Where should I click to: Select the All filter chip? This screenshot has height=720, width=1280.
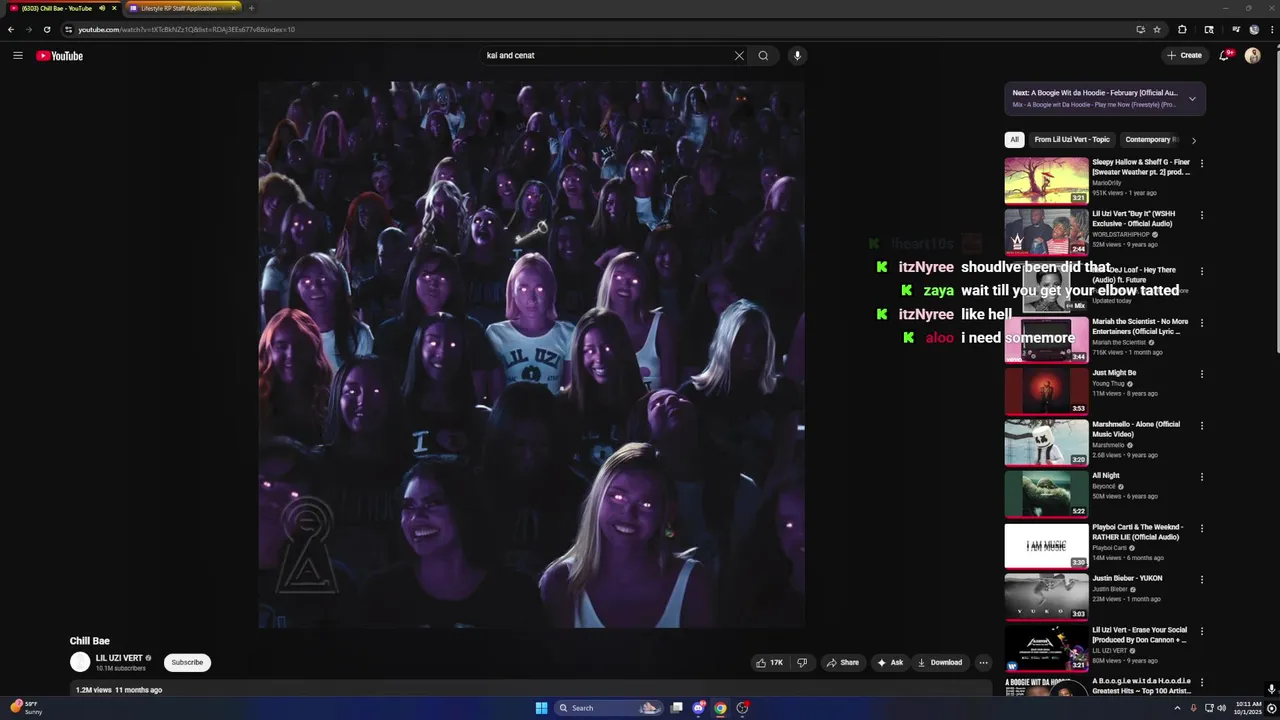(1014, 140)
